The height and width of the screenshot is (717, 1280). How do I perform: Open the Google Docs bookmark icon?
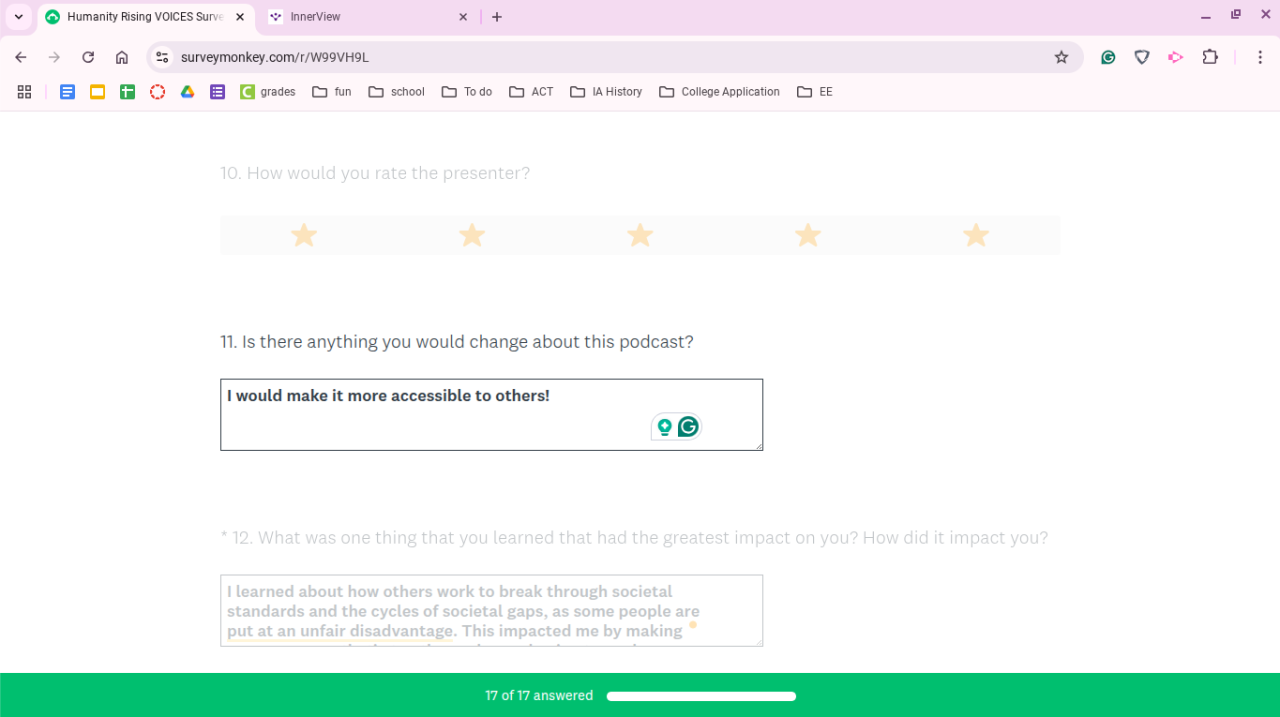67,92
